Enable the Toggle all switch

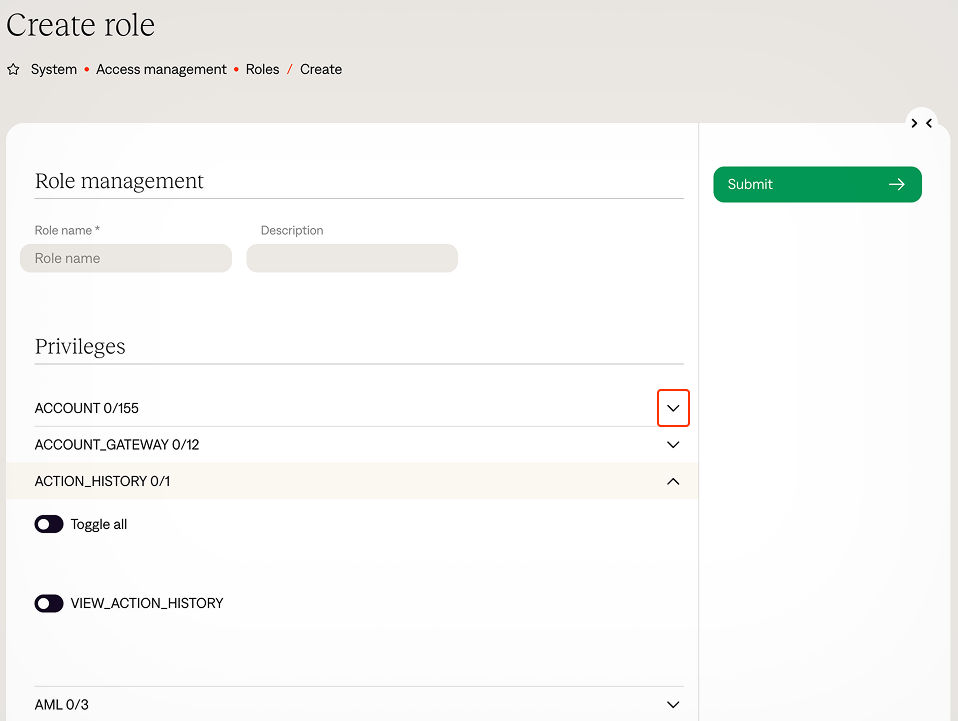click(x=49, y=524)
